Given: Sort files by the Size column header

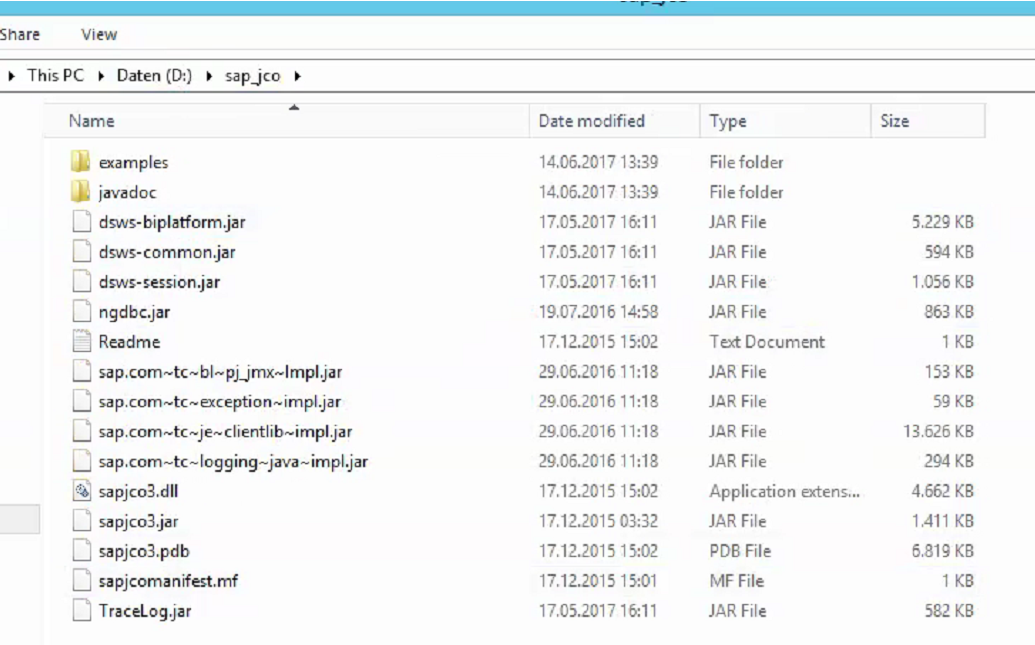Looking at the screenshot, I should (x=928, y=121).
